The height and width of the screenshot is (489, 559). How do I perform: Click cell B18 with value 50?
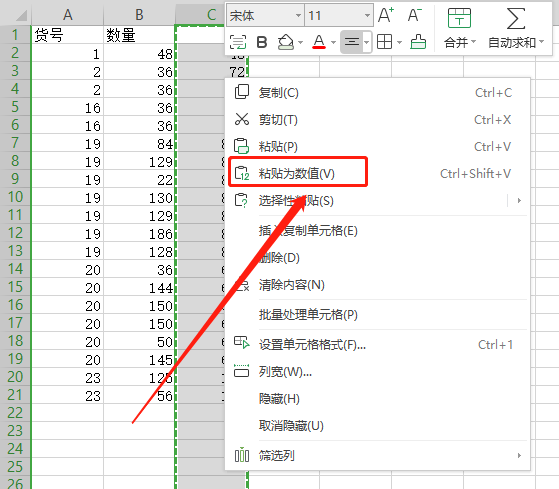click(x=139, y=341)
